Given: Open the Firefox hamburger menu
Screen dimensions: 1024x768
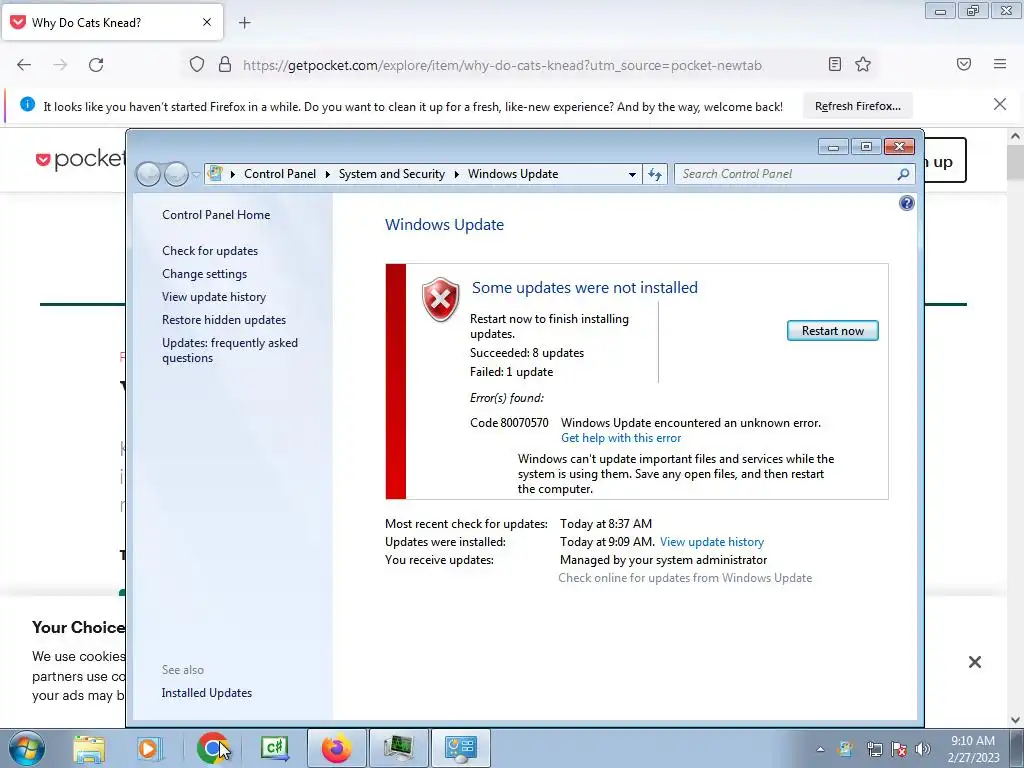Looking at the screenshot, I should point(1000,64).
